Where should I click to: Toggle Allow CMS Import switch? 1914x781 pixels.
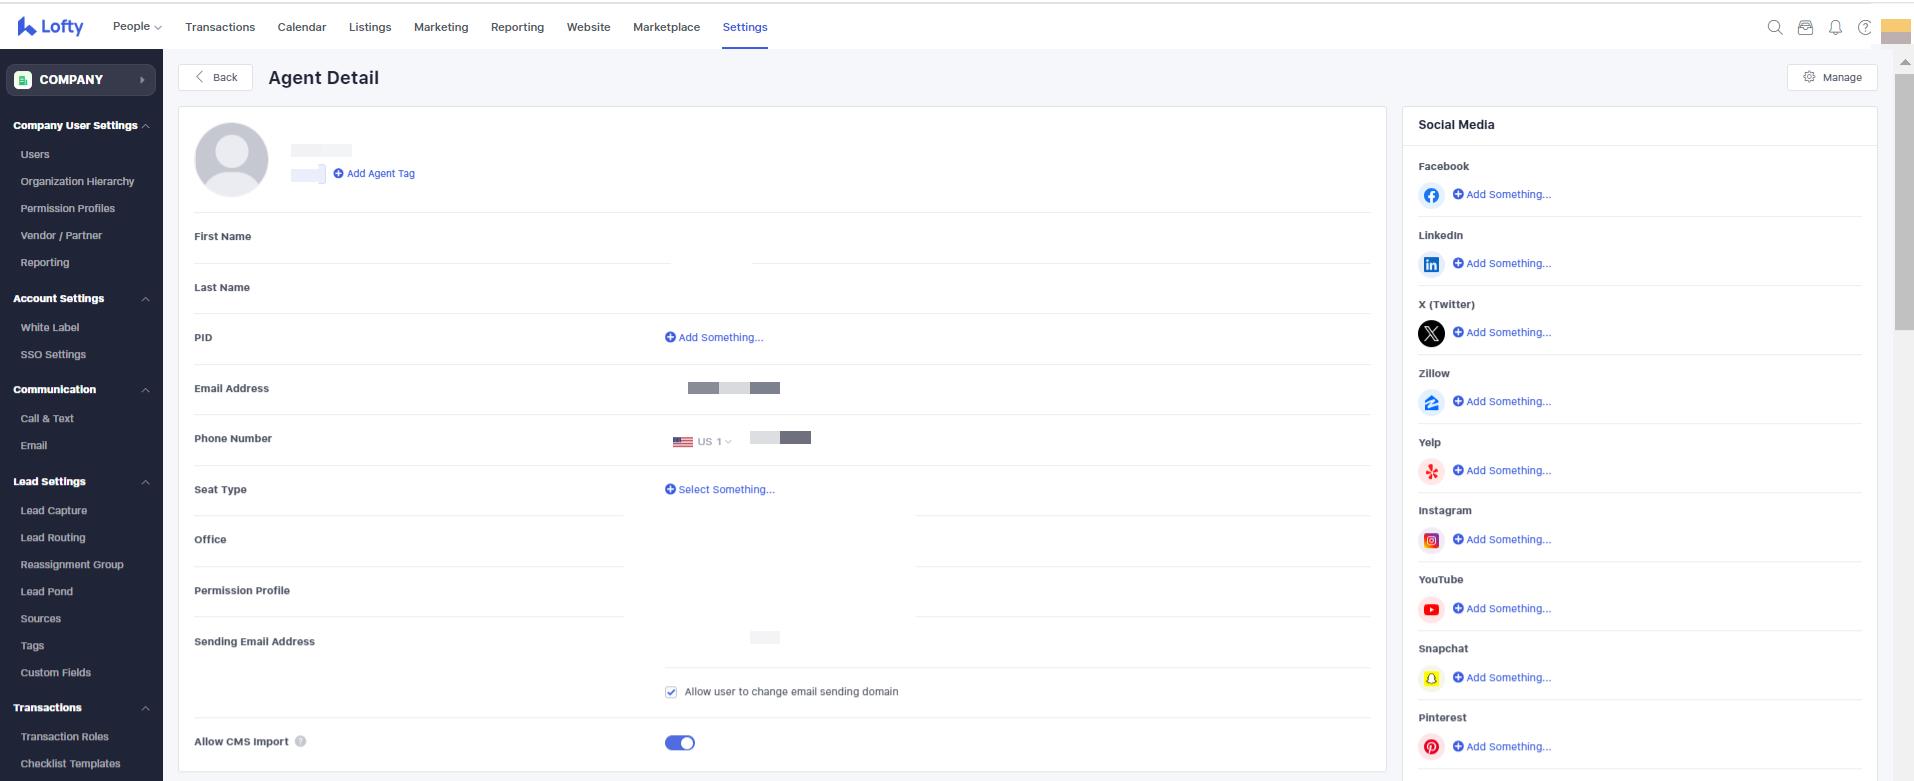[x=680, y=742]
